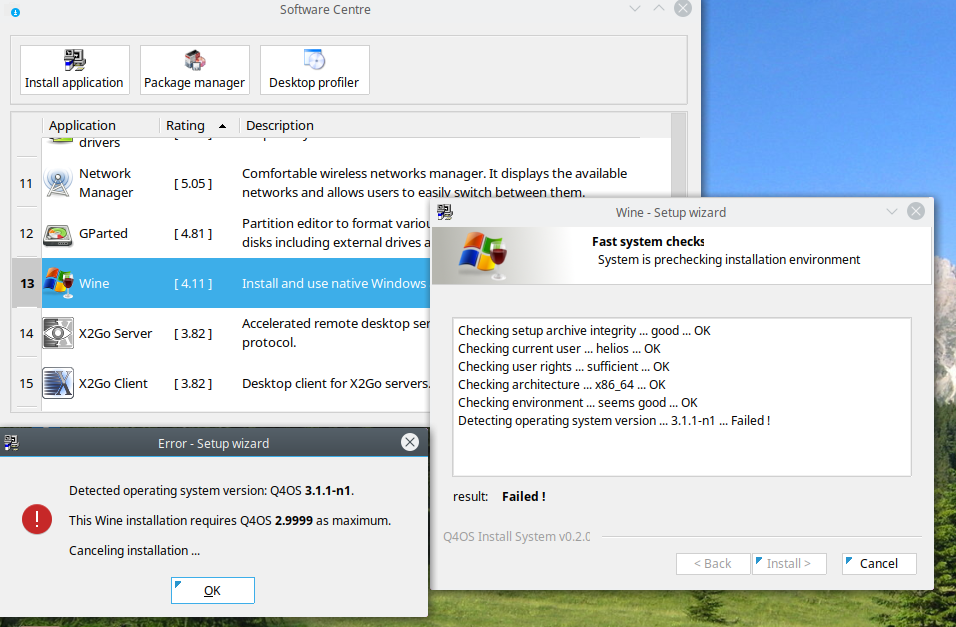Close the Software Centre window
This screenshot has height=627, width=956.
click(x=683, y=9)
